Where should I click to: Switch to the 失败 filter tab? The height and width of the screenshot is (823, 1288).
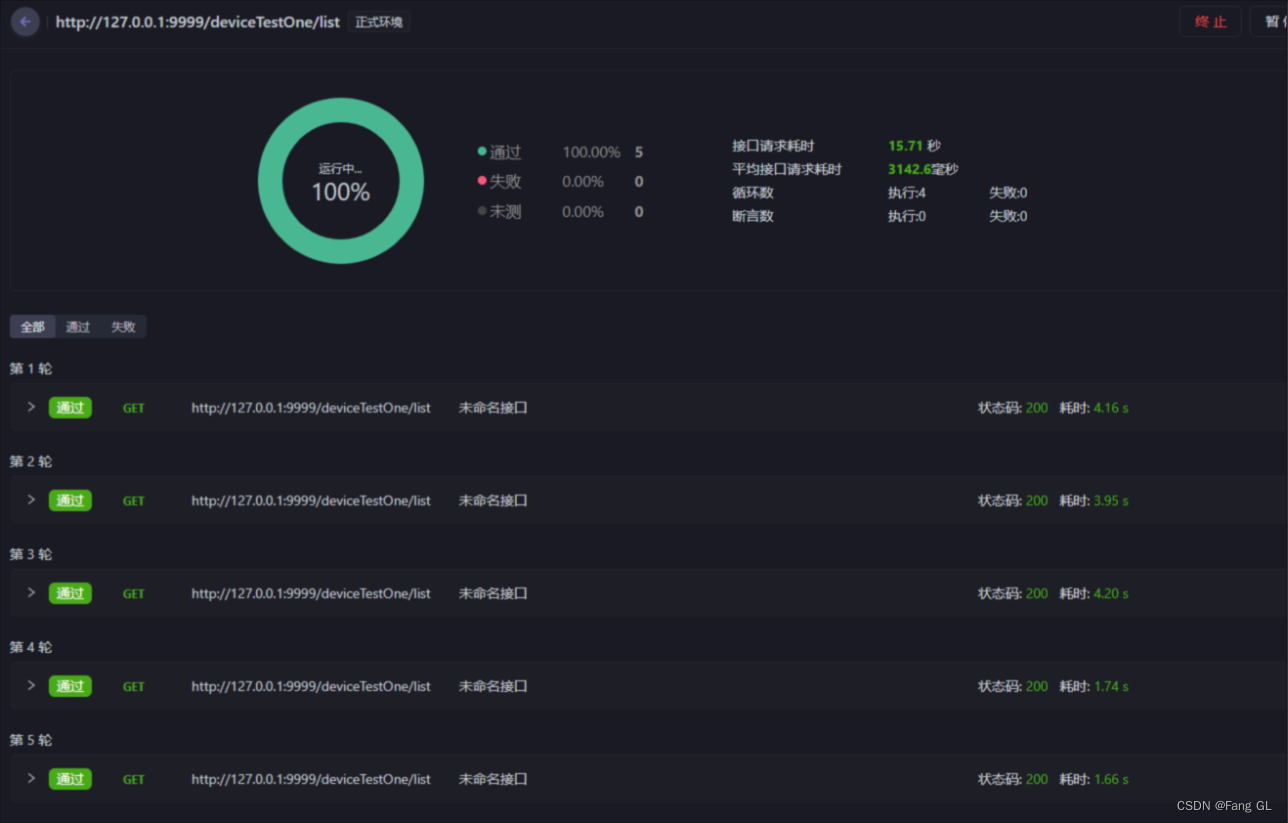(x=123, y=327)
